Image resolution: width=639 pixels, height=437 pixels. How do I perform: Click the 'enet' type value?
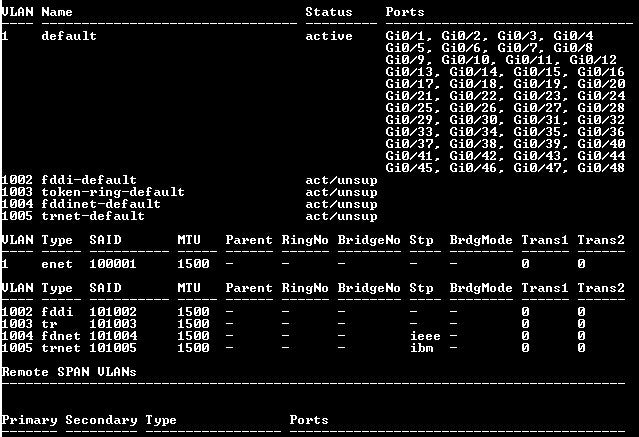tap(57, 264)
